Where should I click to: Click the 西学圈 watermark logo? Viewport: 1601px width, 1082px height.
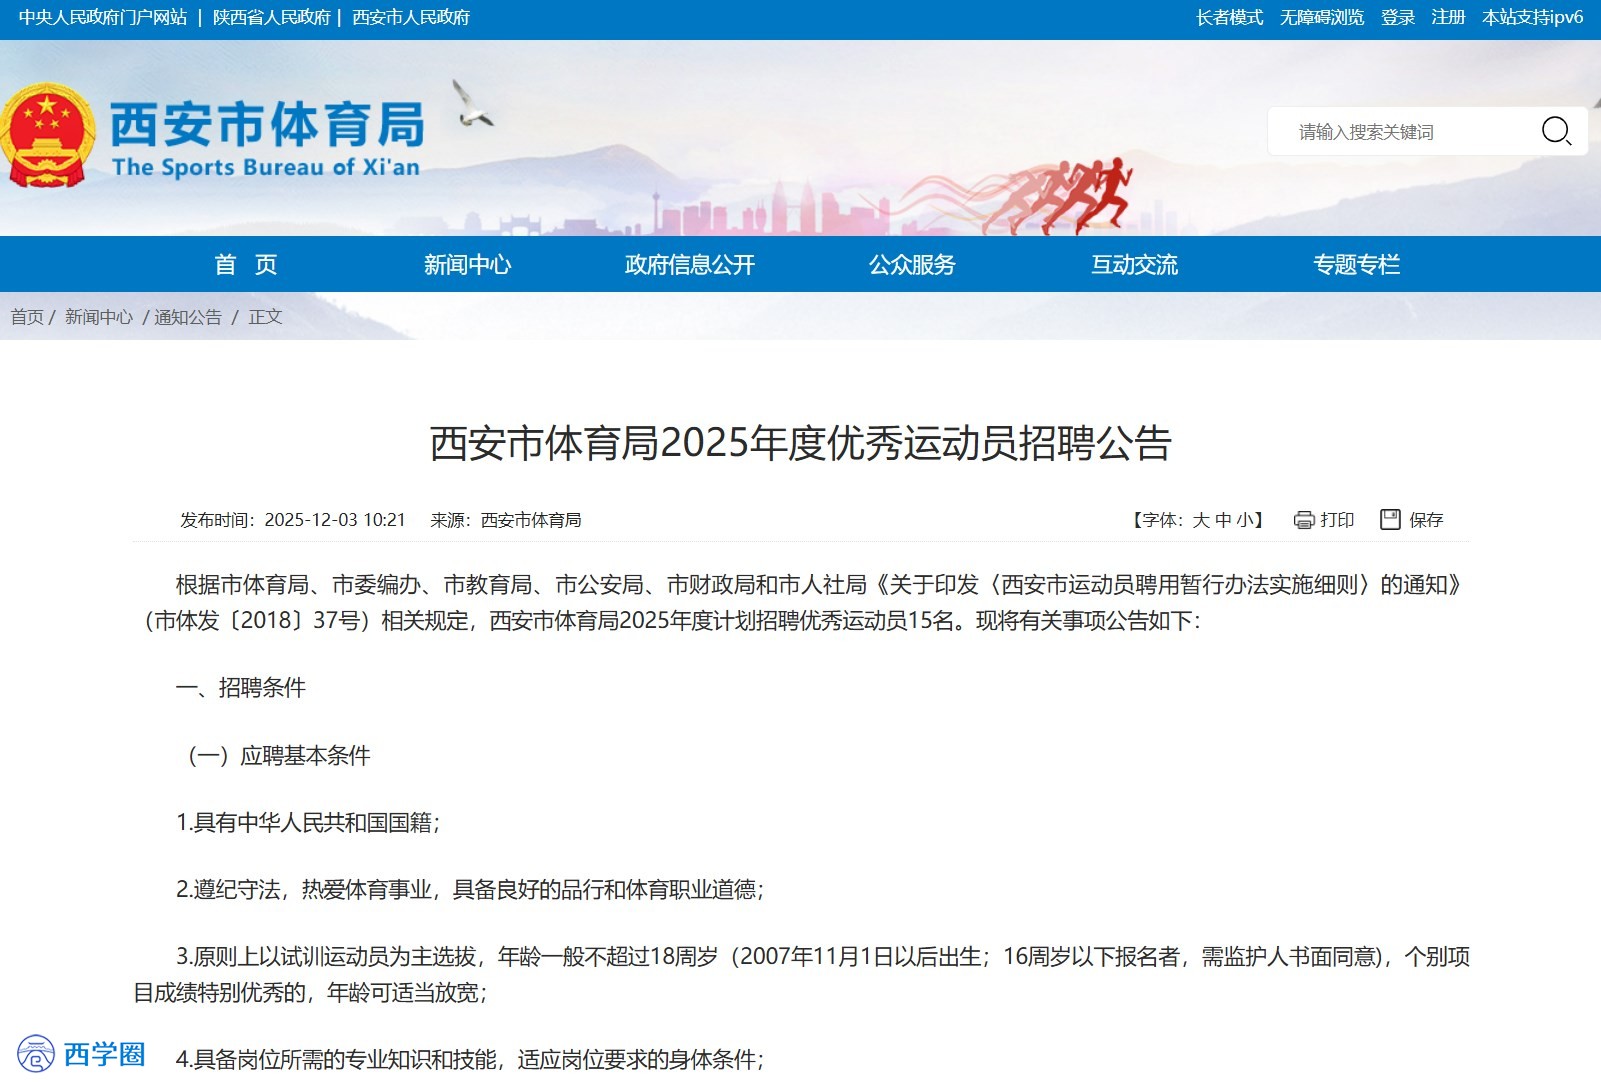81,1054
